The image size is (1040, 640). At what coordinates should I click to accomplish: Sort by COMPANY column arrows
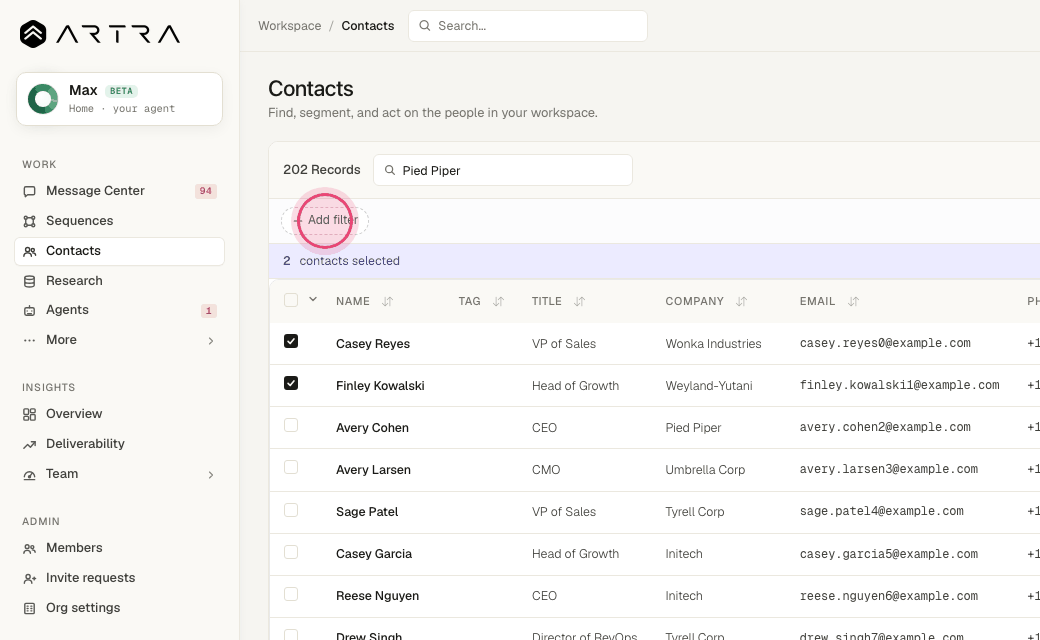[742, 302]
